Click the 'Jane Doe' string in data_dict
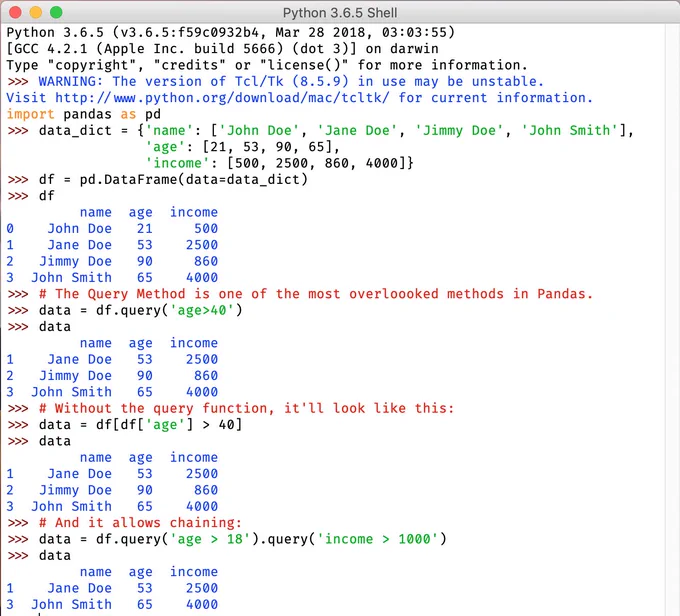The height and width of the screenshot is (616, 680). click(357, 131)
